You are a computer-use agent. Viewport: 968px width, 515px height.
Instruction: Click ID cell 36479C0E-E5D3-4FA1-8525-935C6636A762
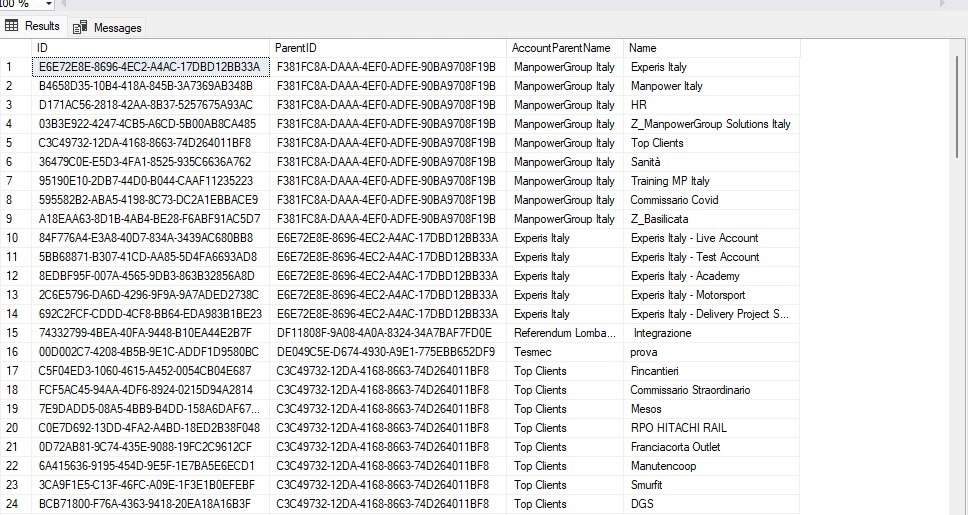coord(150,162)
